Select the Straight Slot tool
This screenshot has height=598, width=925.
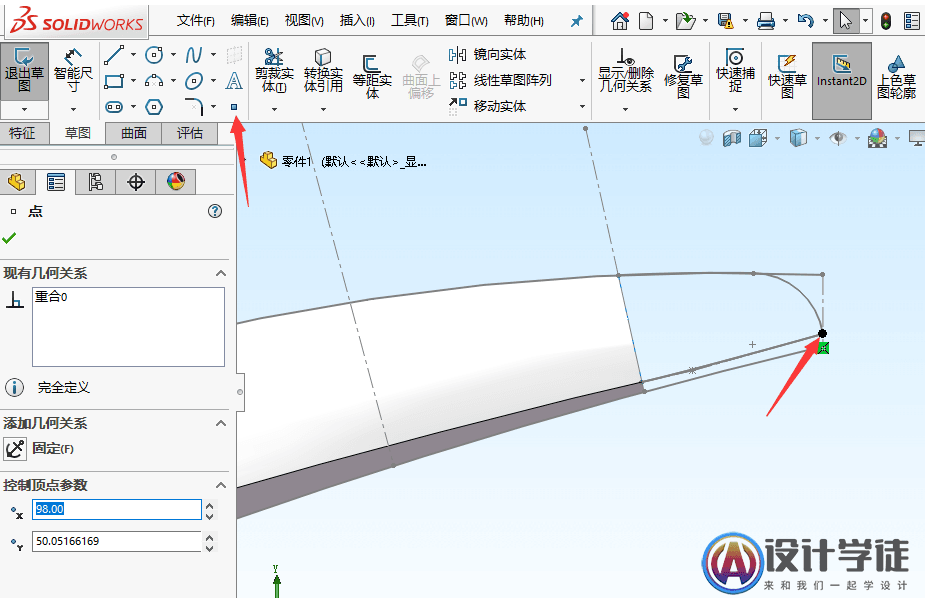[x=114, y=107]
